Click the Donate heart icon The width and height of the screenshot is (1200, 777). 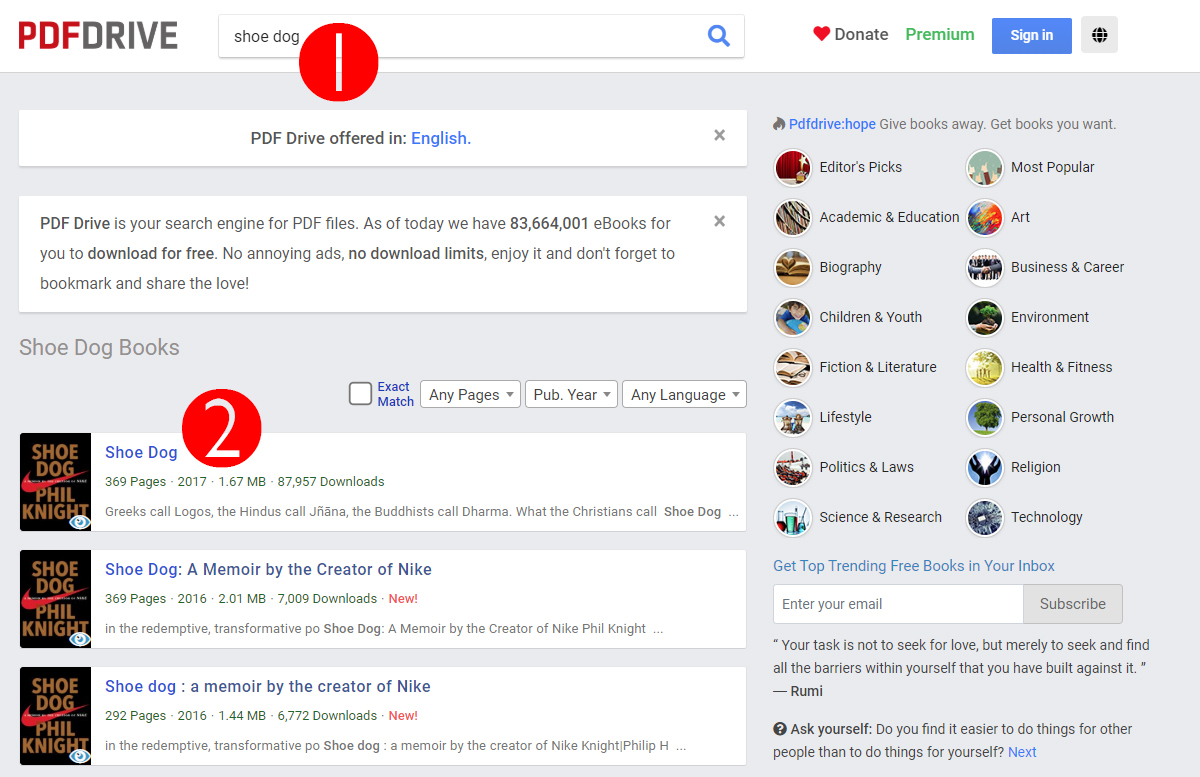point(822,34)
